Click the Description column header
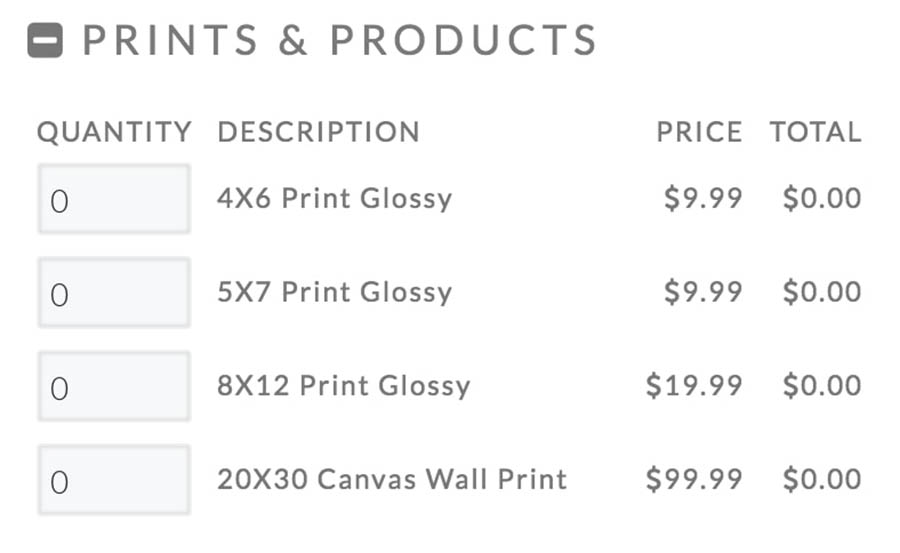Screen dimensions: 900x553 [318, 132]
